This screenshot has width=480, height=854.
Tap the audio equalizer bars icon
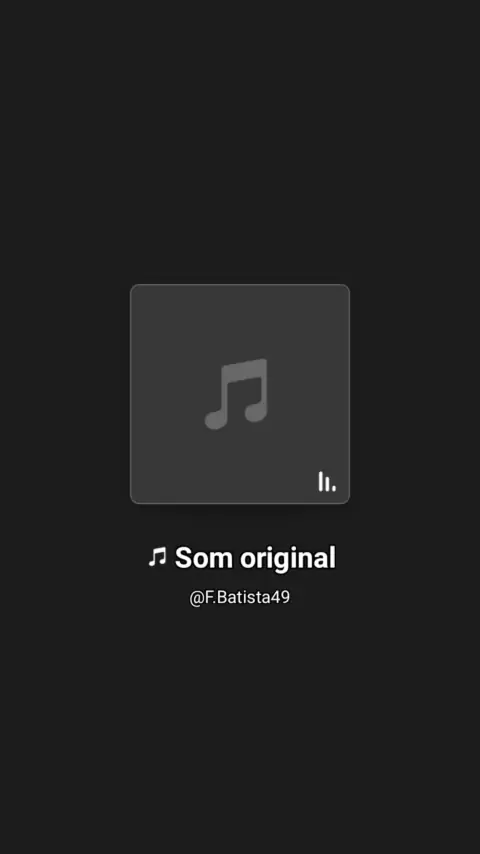point(327,481)
